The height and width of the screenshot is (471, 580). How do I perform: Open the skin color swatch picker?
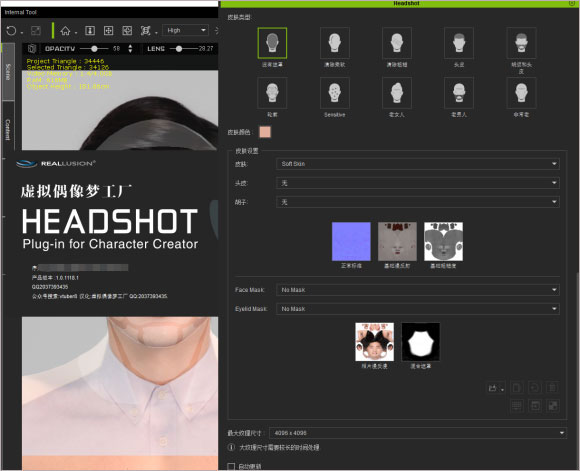265,132
